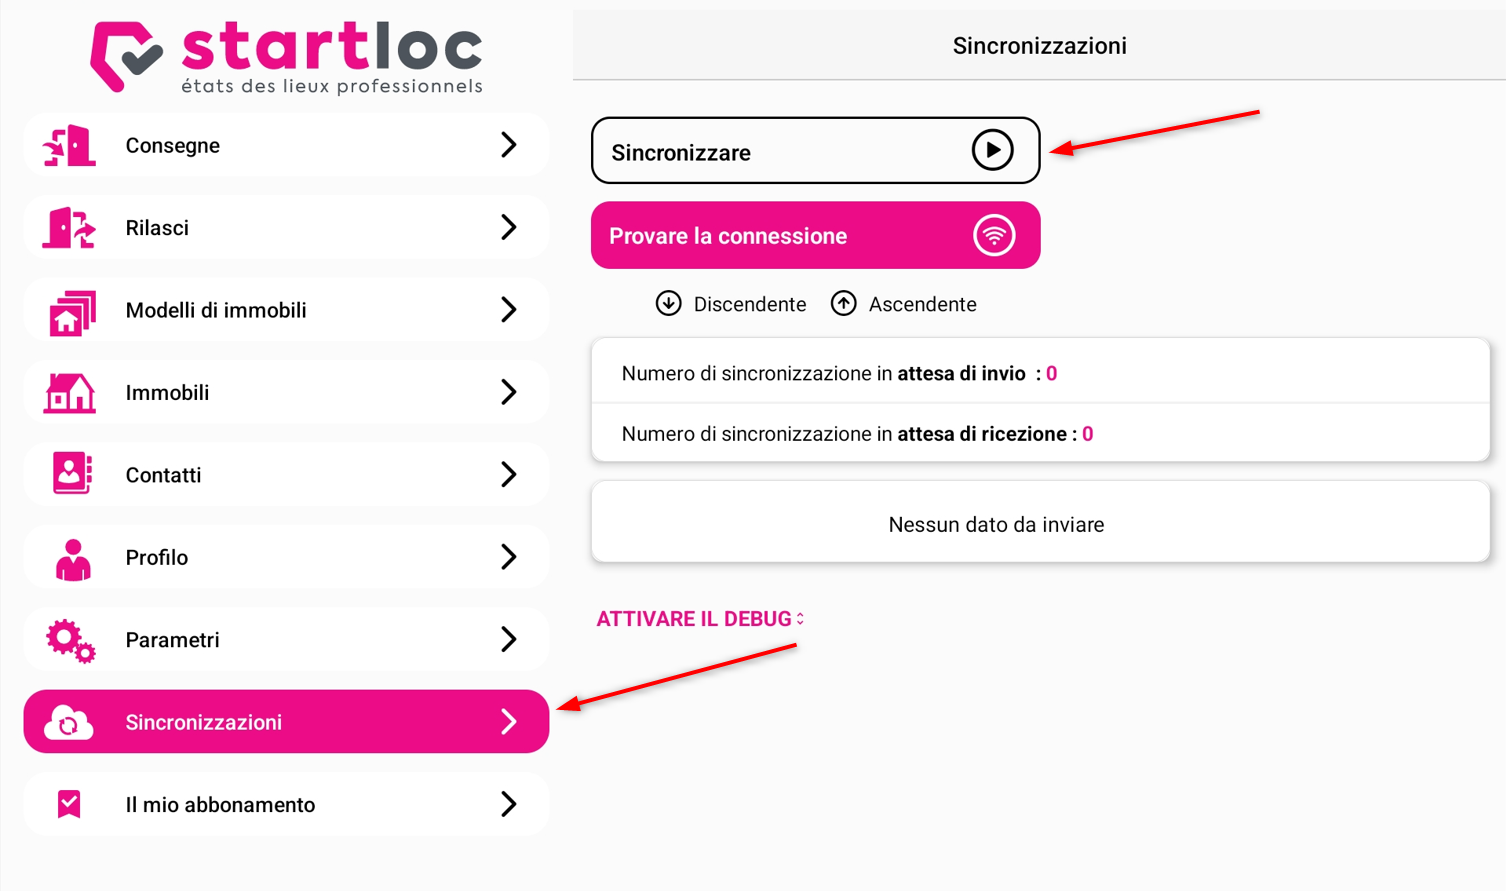Open the Il mio abbonamento menu item
The image size is (1506, 891).
point(286,804)
